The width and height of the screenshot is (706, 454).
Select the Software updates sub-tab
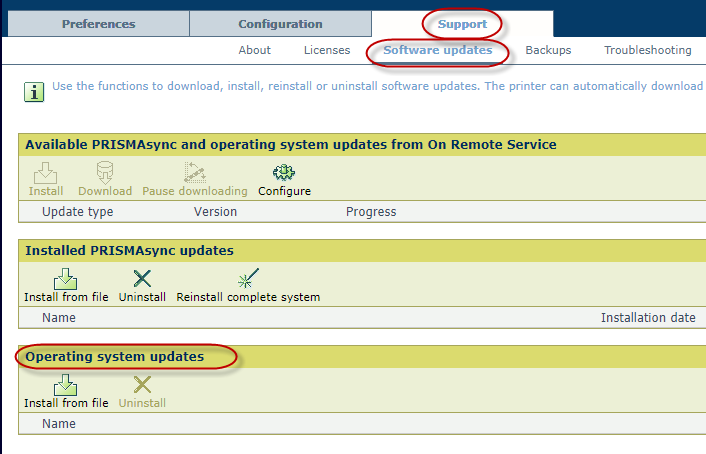(438, 50)
